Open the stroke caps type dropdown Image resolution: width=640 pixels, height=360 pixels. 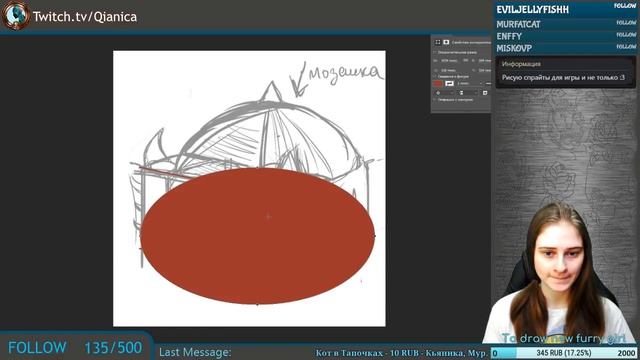(x=467, y=93)
